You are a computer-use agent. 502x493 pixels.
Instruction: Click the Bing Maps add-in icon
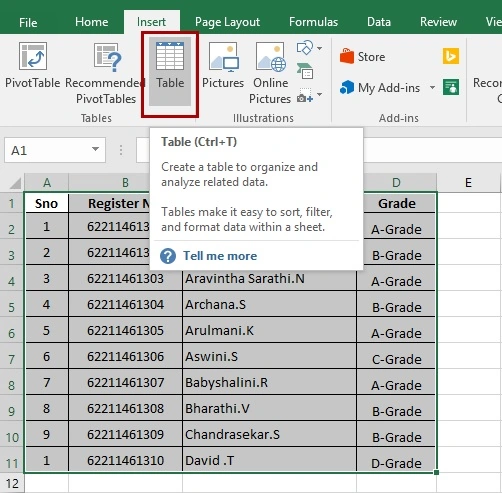(451, 56)
